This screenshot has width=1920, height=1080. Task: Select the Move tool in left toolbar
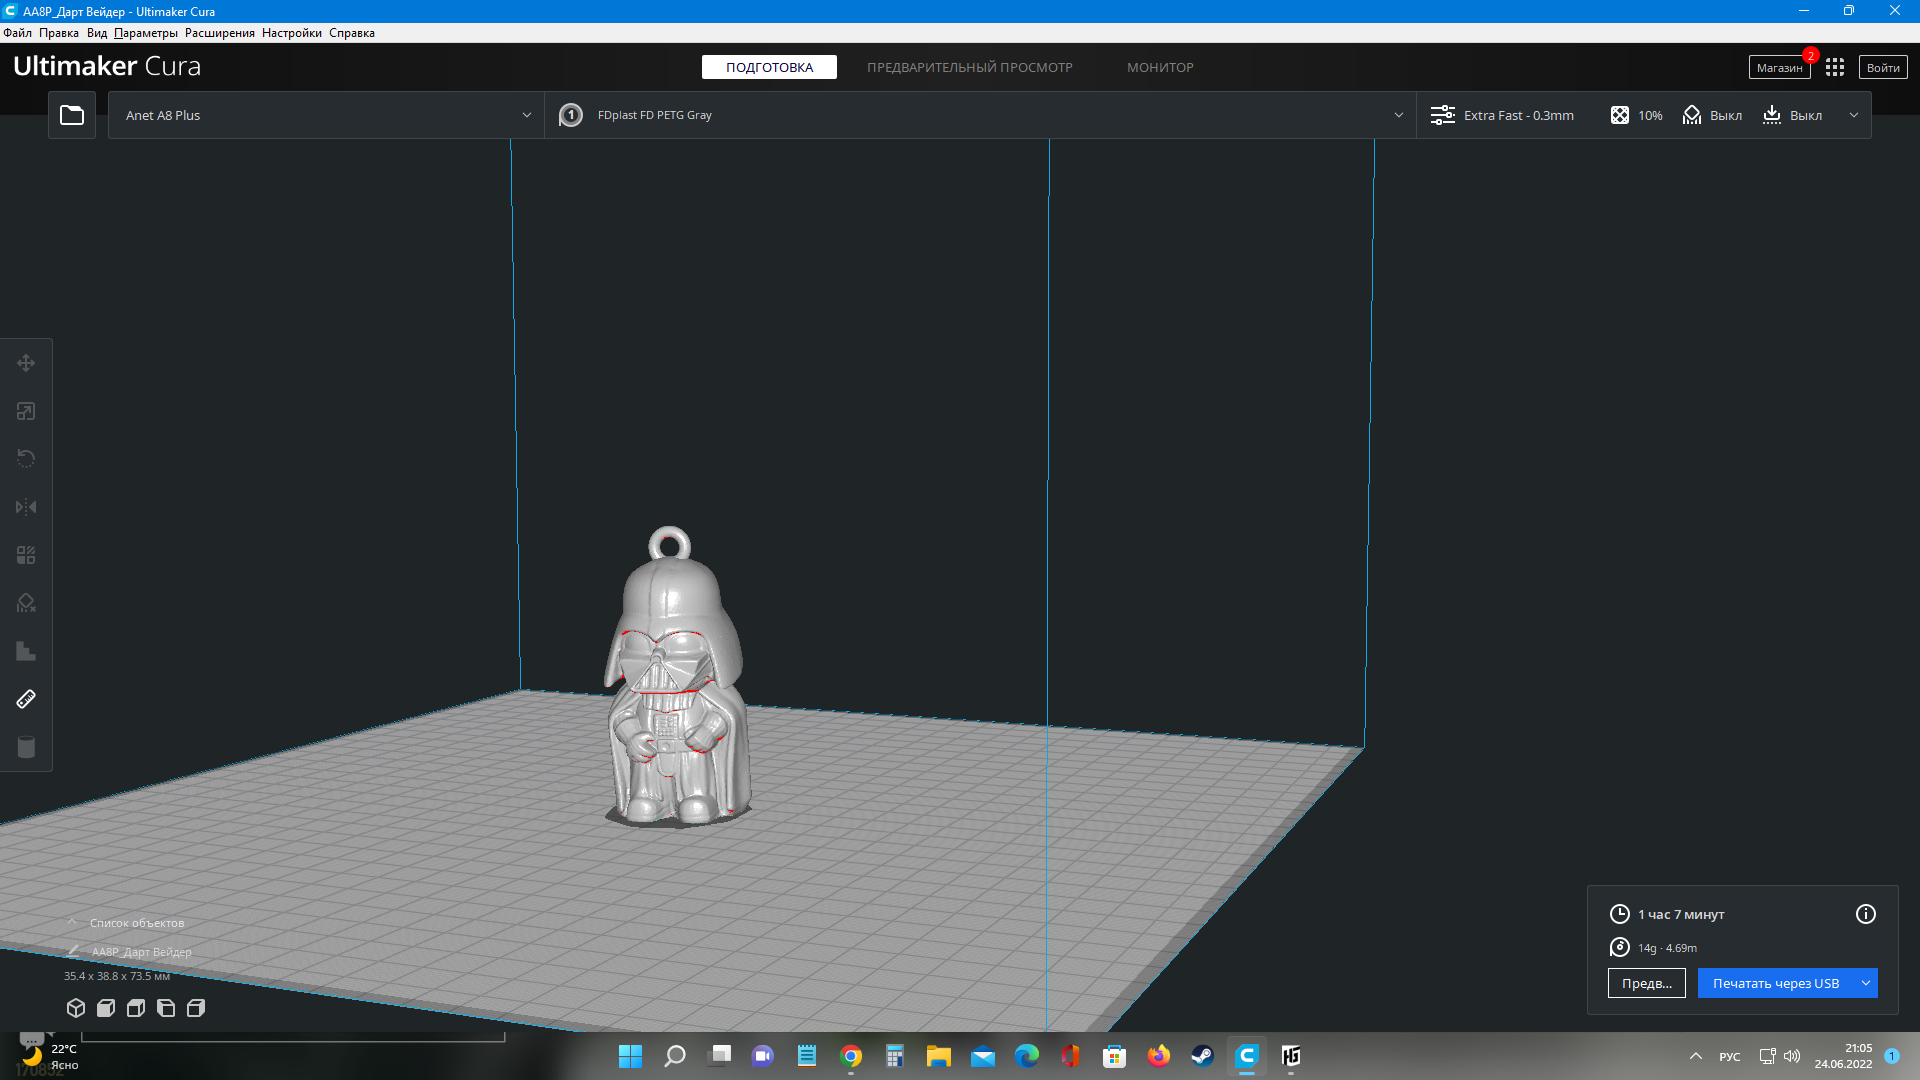26,363
